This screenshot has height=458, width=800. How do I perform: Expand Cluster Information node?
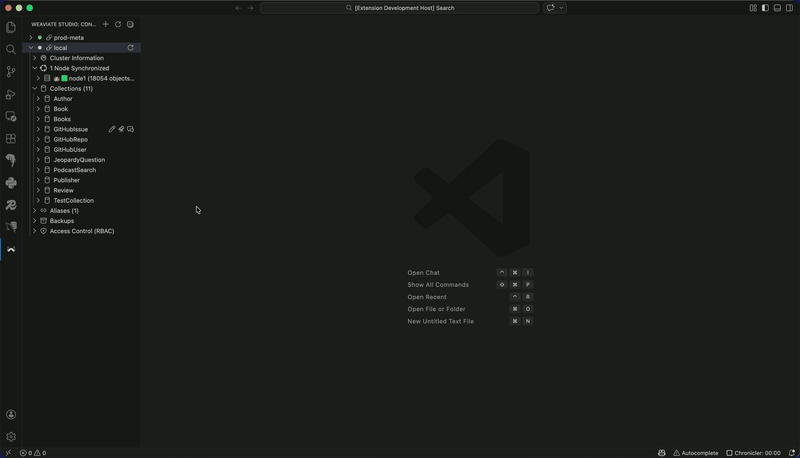click(x=34, y=58)
